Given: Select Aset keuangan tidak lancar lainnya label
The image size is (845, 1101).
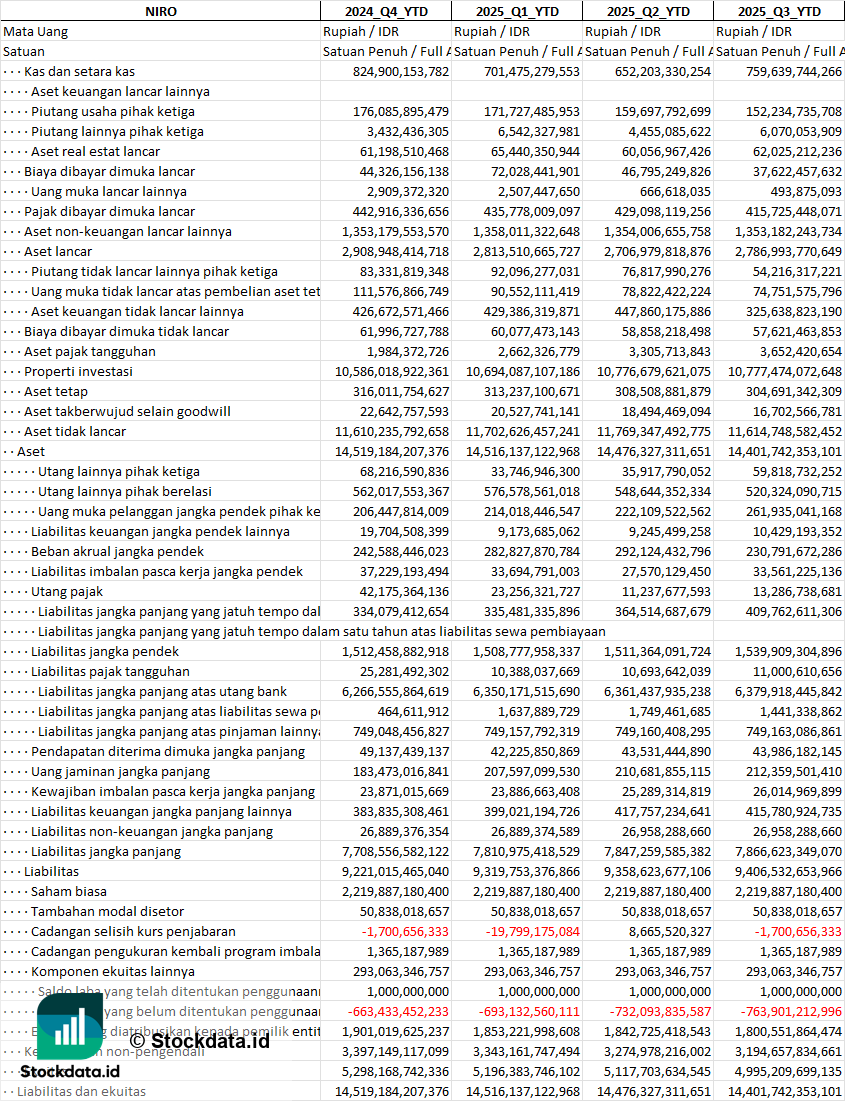Looking at the screenshot, I should (138, 311).
